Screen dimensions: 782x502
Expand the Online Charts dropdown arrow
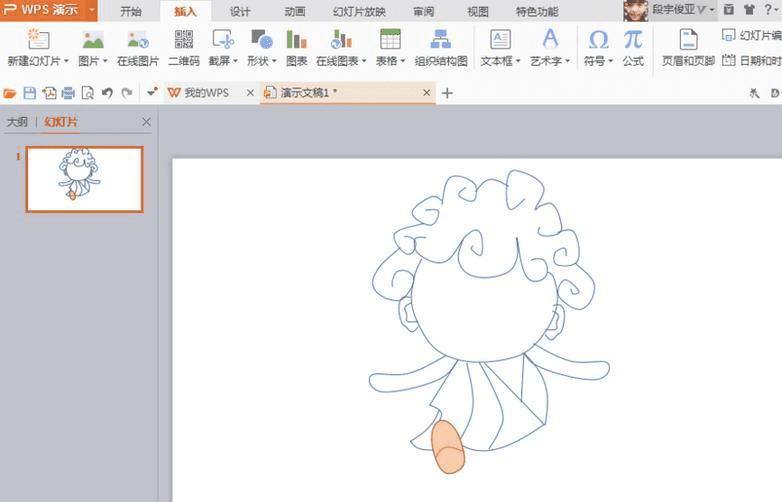pos(364,61)
